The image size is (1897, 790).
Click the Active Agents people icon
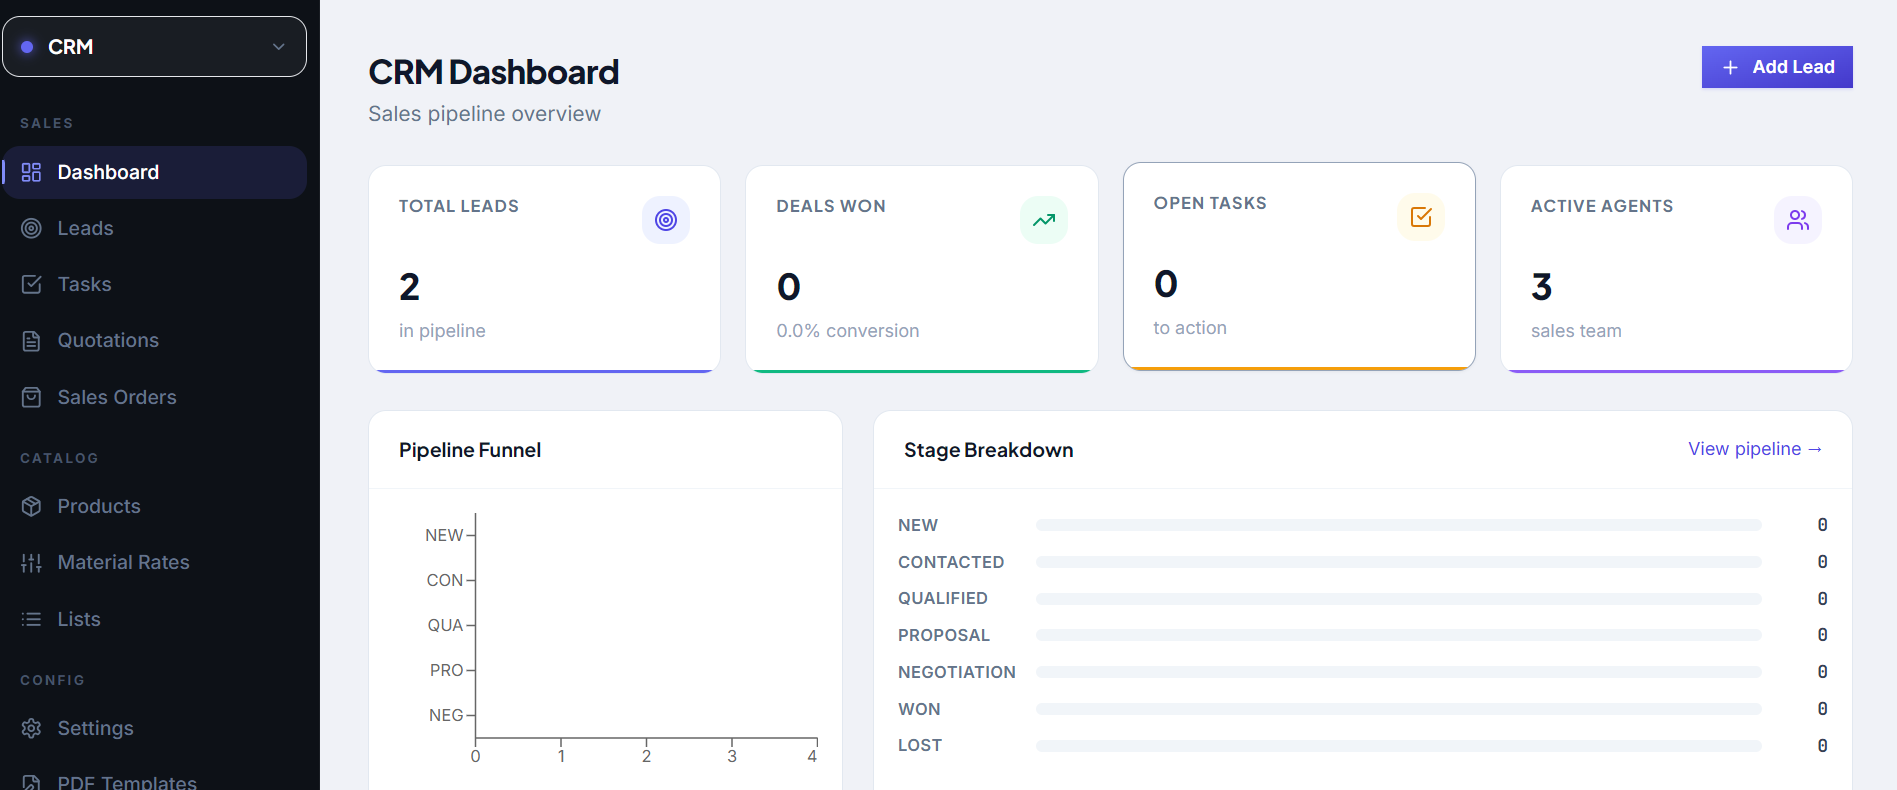tap(1798, 220)
